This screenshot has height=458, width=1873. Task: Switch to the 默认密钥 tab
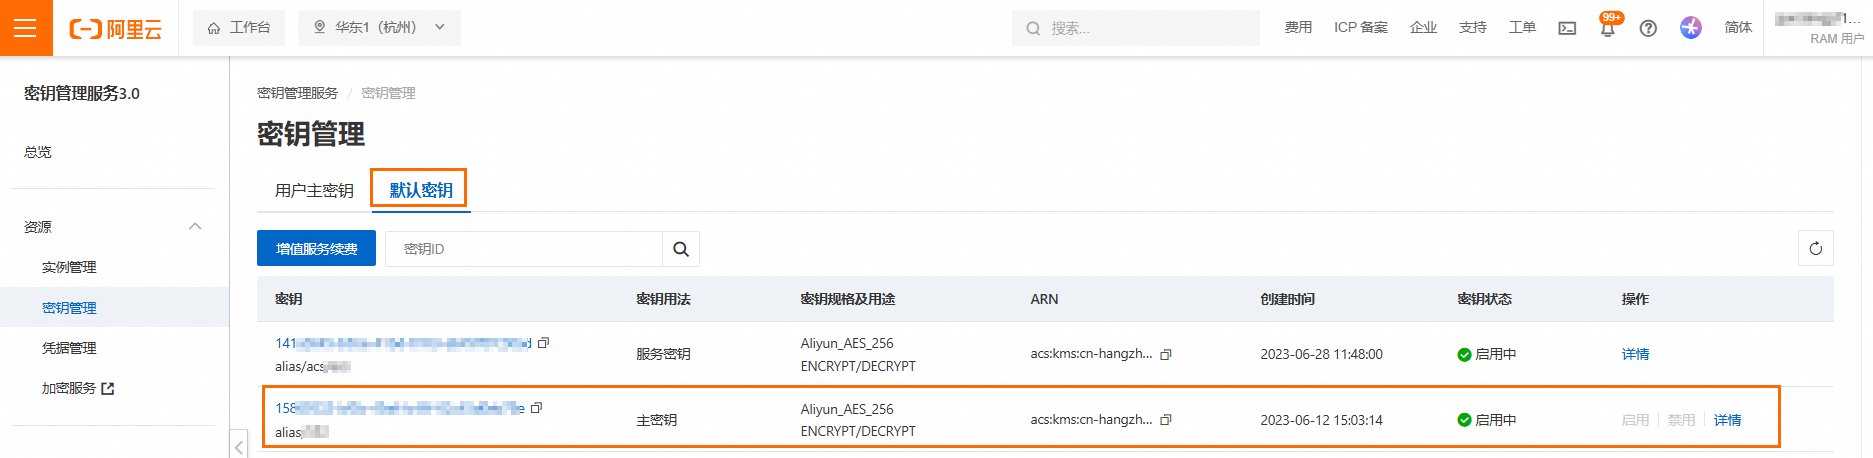(420, 190)
